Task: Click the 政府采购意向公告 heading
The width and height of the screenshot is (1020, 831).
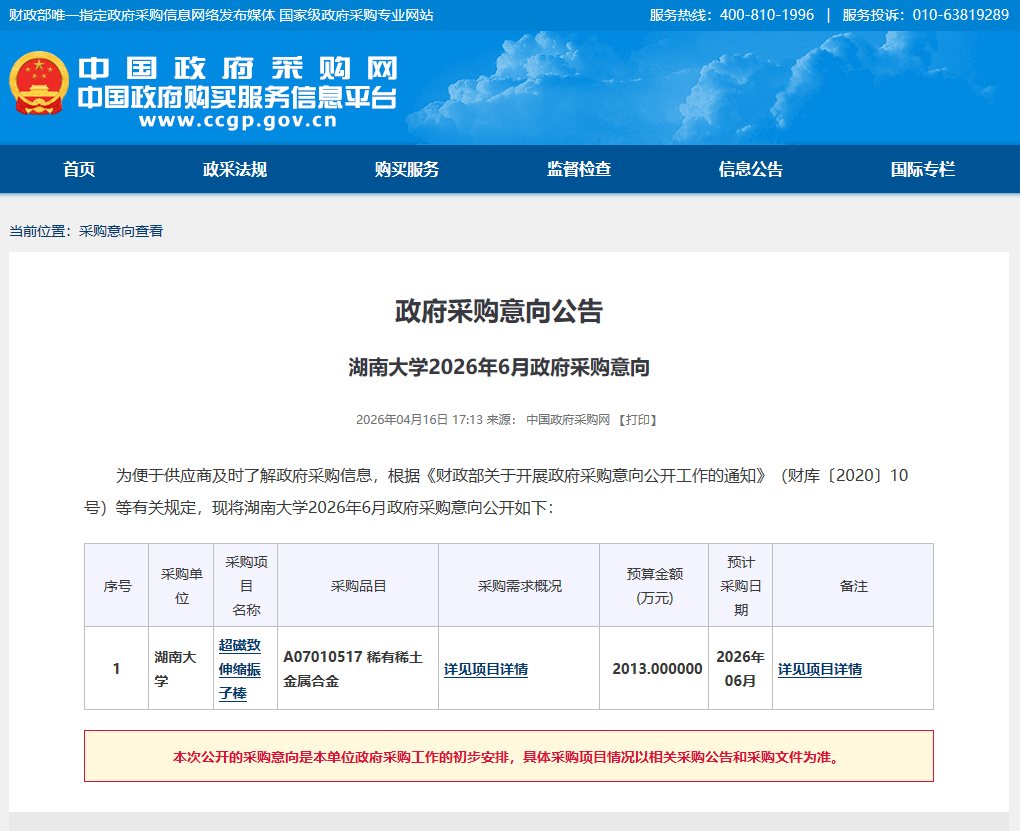Action: [499, 311]
